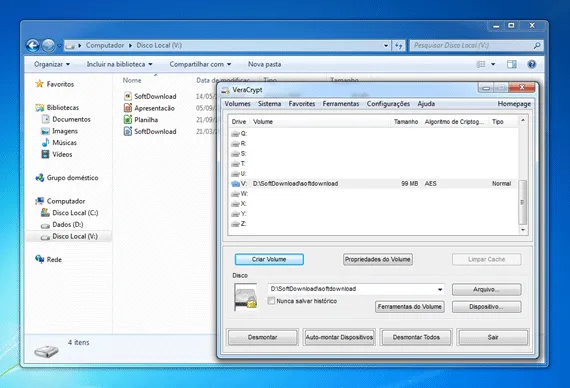Click the refresh icon beside address bar
Image resolution: width=570 pixels, height=388 pixels.
point(399,45)
